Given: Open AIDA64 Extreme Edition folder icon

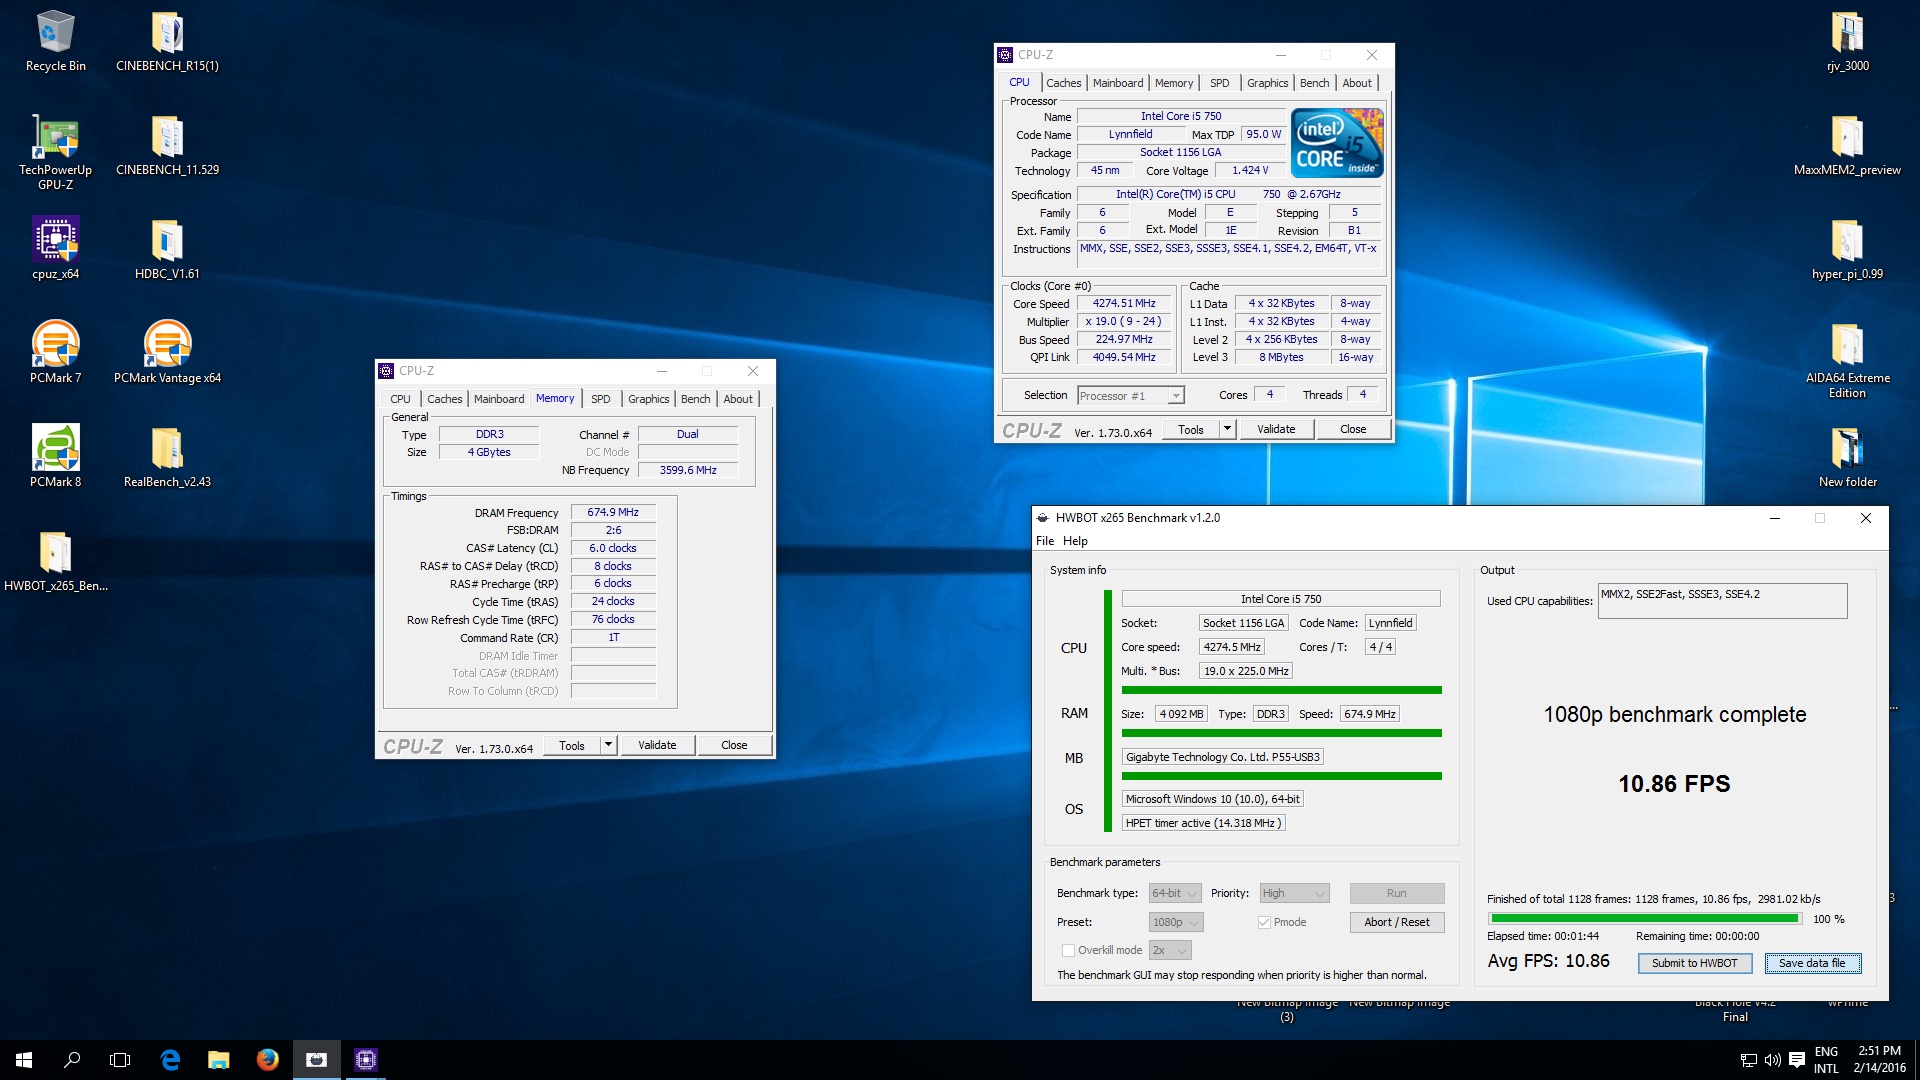Looking at the screenshot, I should [x=1847, y=361].
